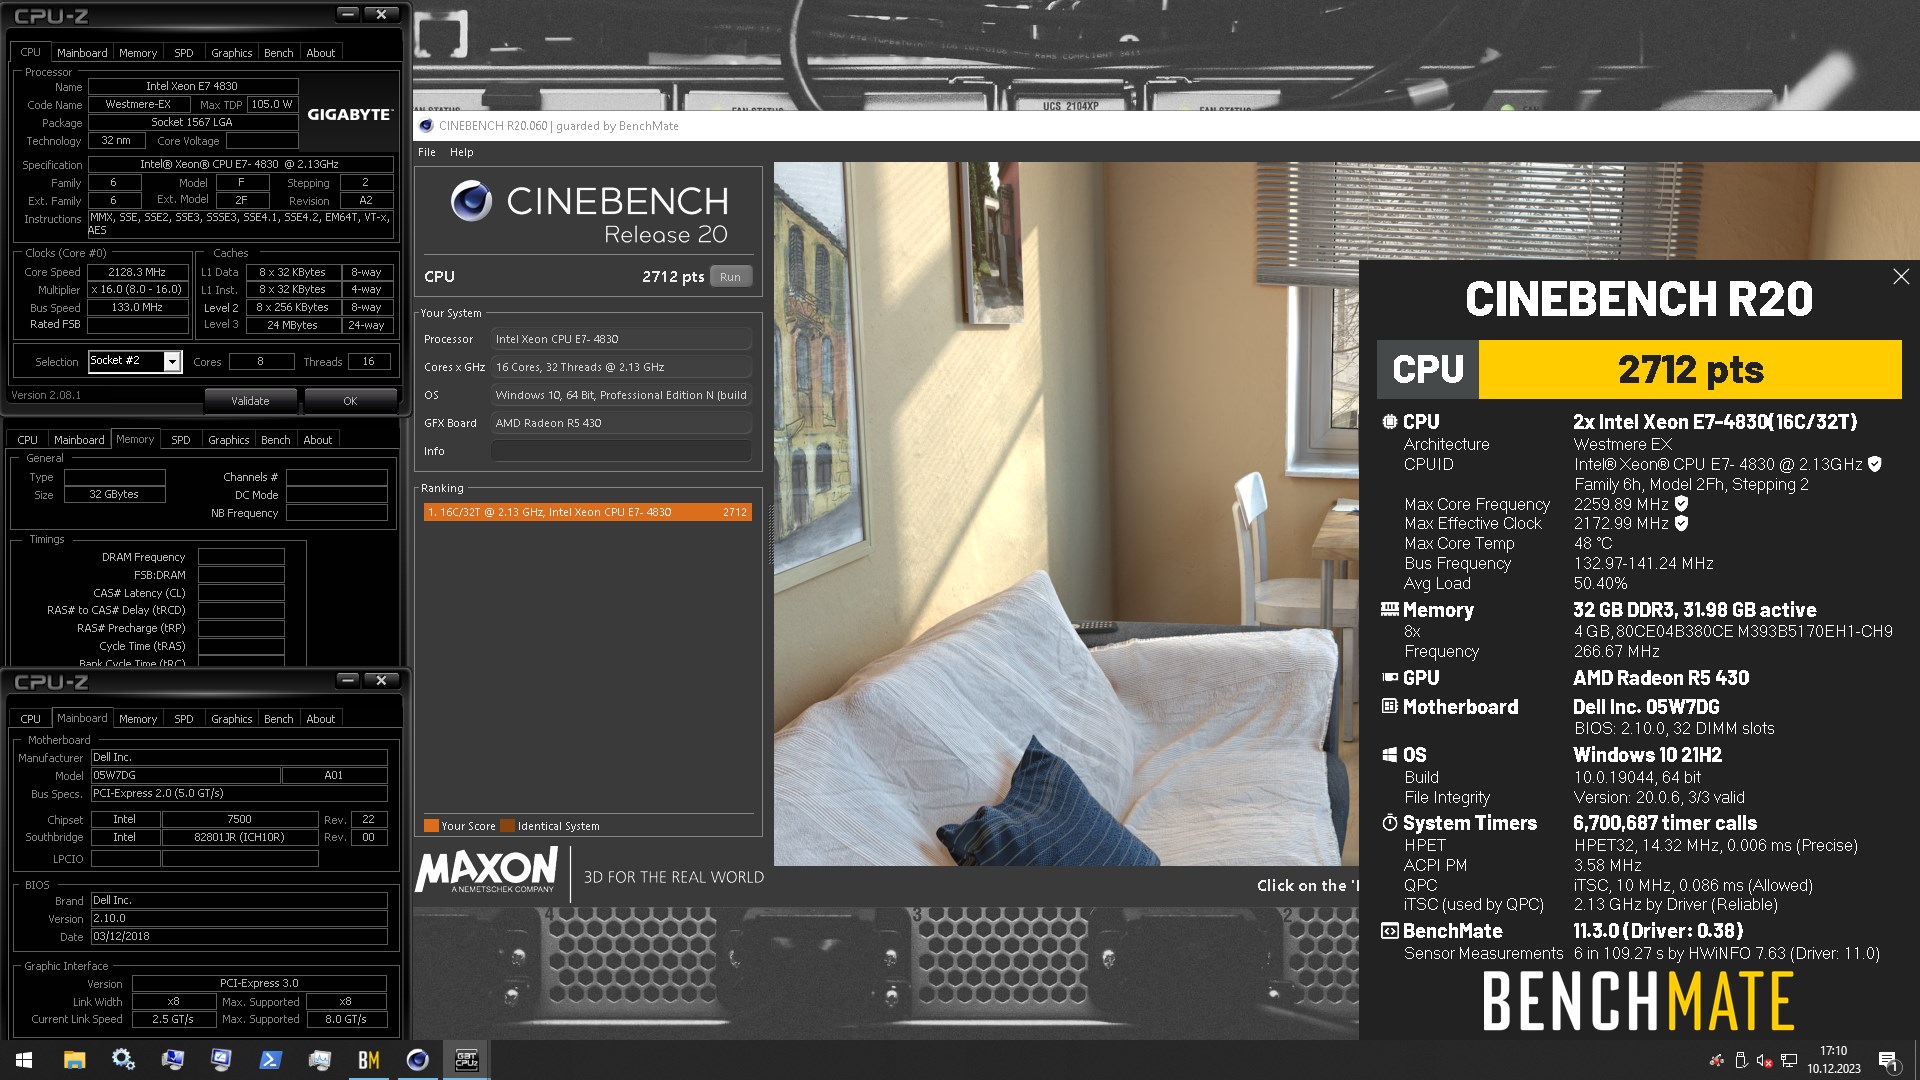Switch to GBT CPU-Z via taskbar icon
1920x1080 pixels.
(x=466, y=1060)
